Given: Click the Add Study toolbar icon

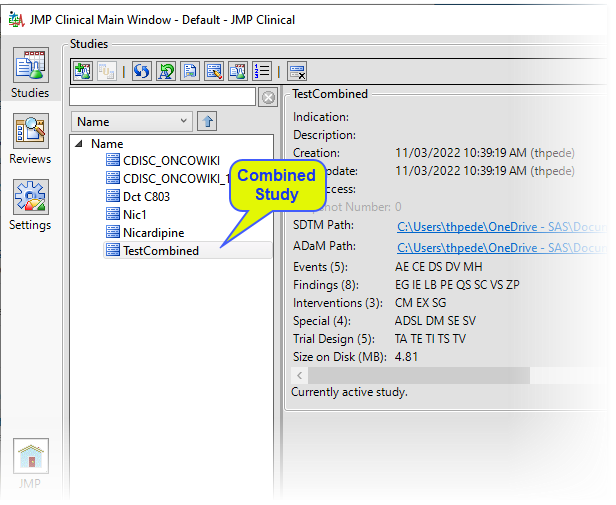Looking at the screenshot, I should pos(84,71).
